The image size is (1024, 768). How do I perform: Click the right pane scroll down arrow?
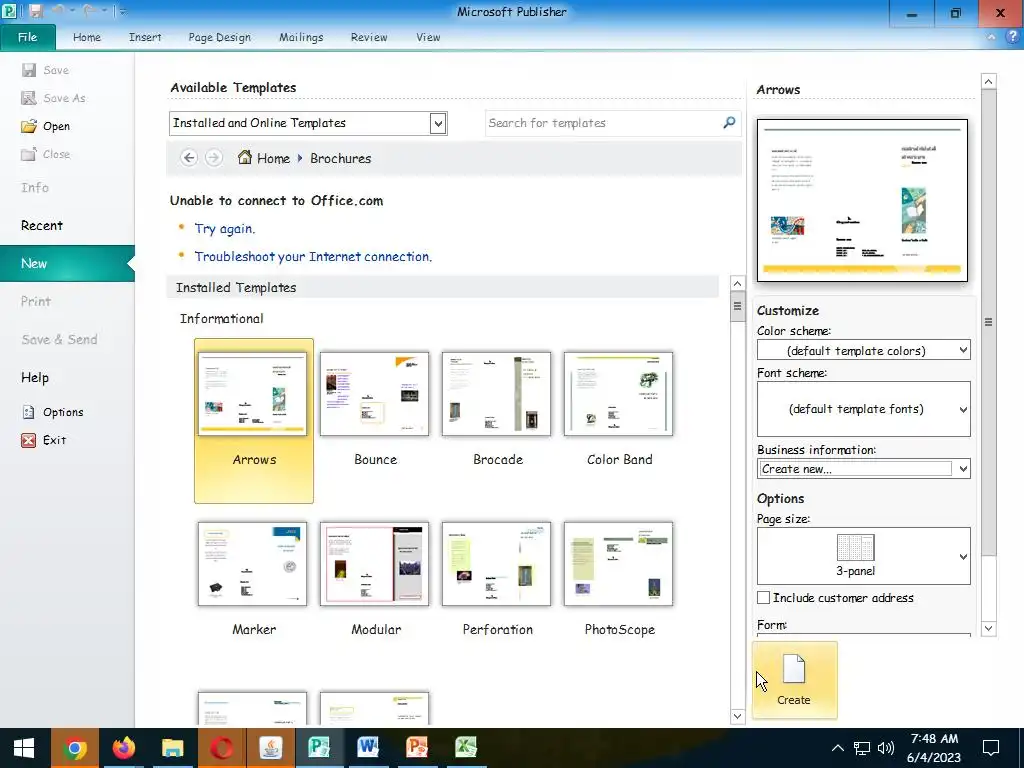click(988, 628)
